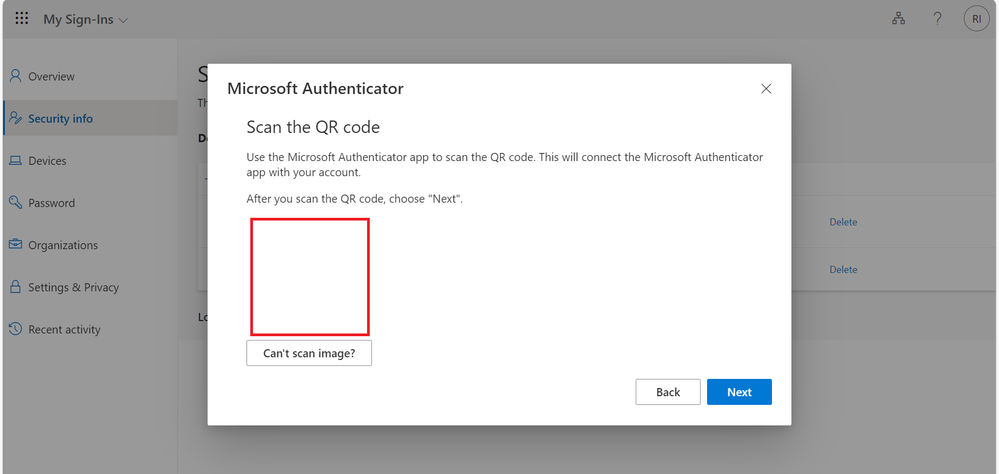
Task: Close the Microsoft Authenticator dialog
Action: click(x=766, y=88)
